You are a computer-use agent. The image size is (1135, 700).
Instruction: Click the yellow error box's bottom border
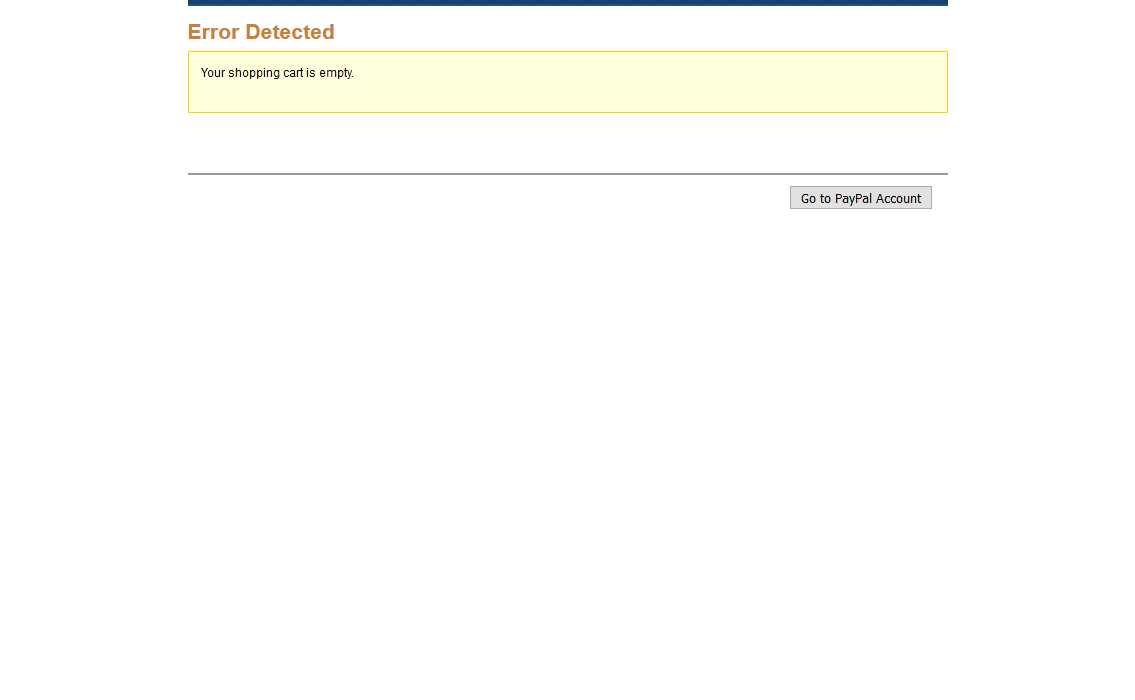click(x=567, y=112)
